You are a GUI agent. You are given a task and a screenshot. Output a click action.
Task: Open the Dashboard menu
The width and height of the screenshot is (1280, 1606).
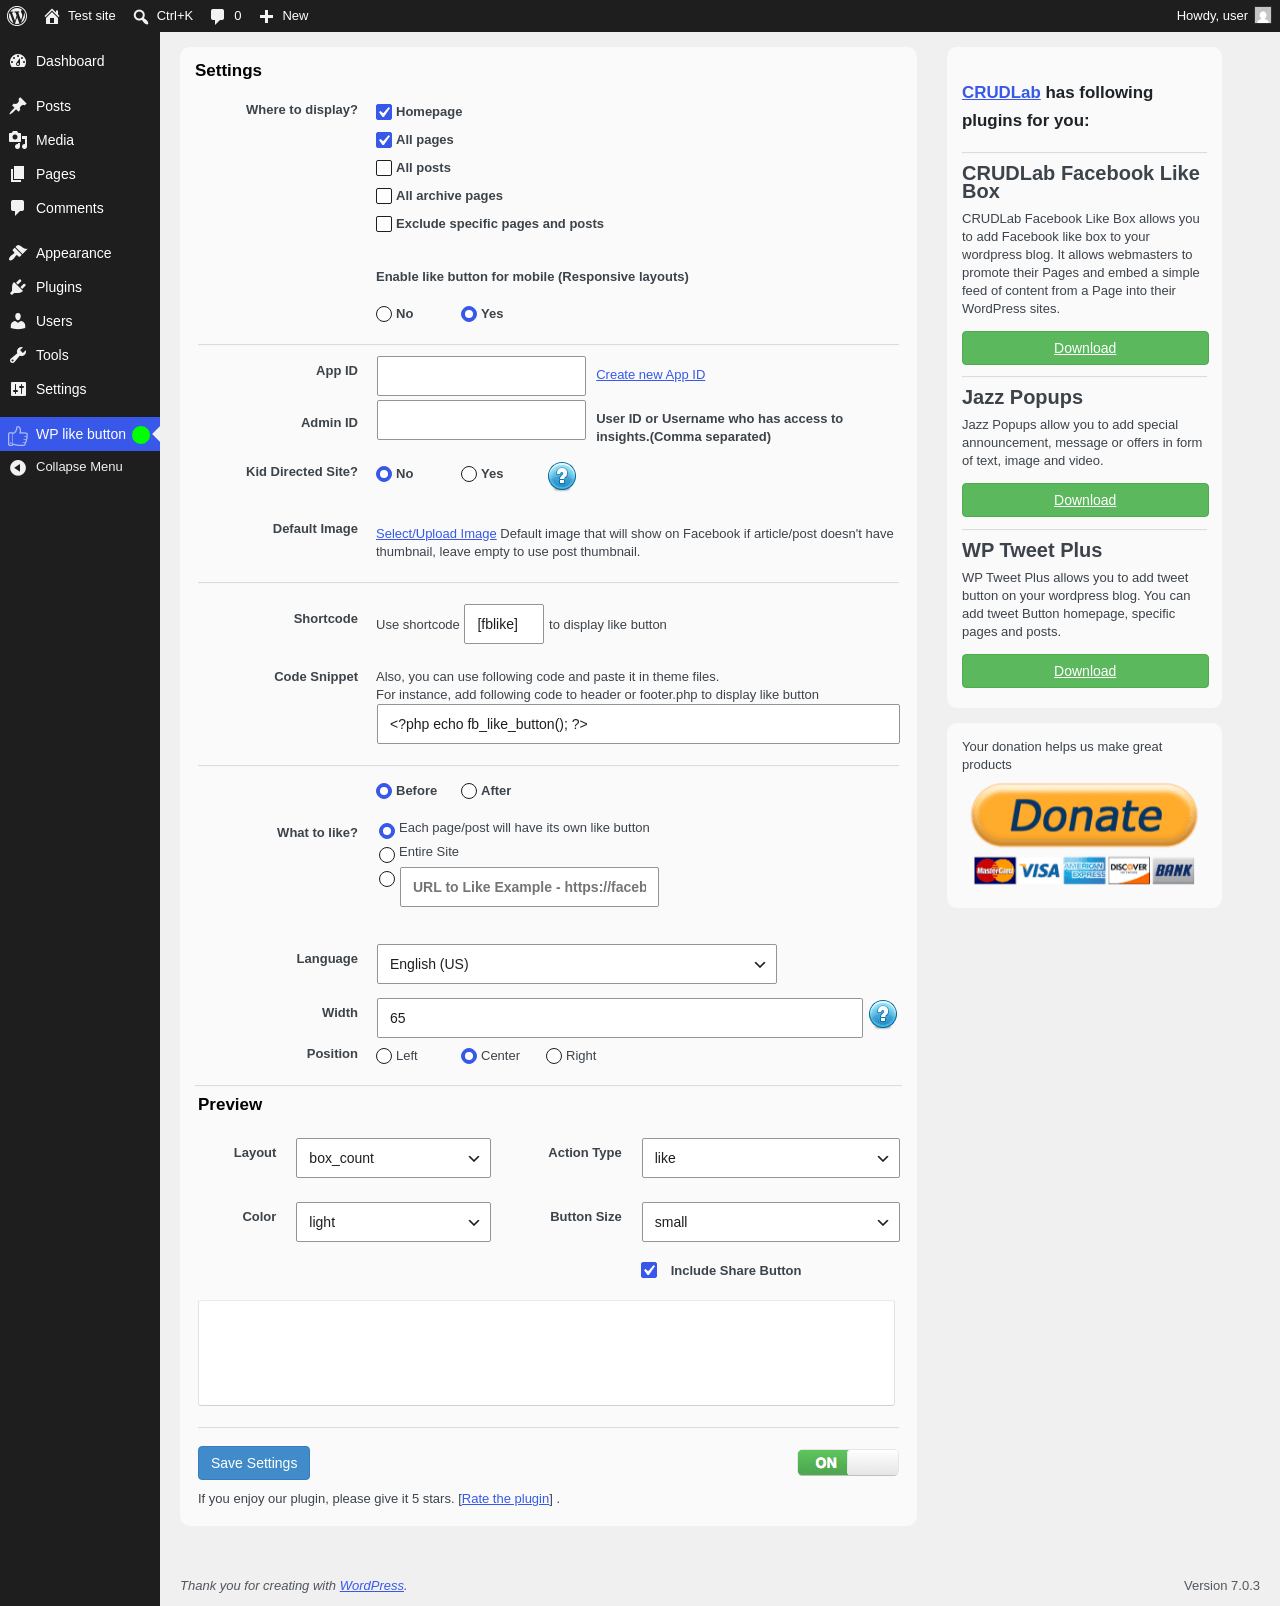click(x=80, y=61)
